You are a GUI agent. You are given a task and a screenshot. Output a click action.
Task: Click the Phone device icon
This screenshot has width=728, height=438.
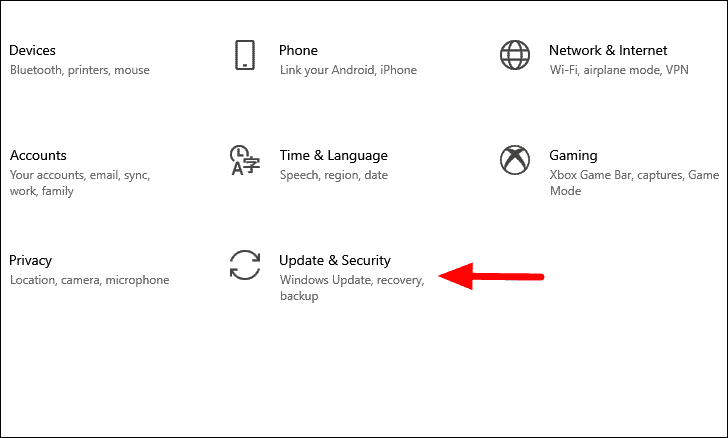click(x=245, y=55)
